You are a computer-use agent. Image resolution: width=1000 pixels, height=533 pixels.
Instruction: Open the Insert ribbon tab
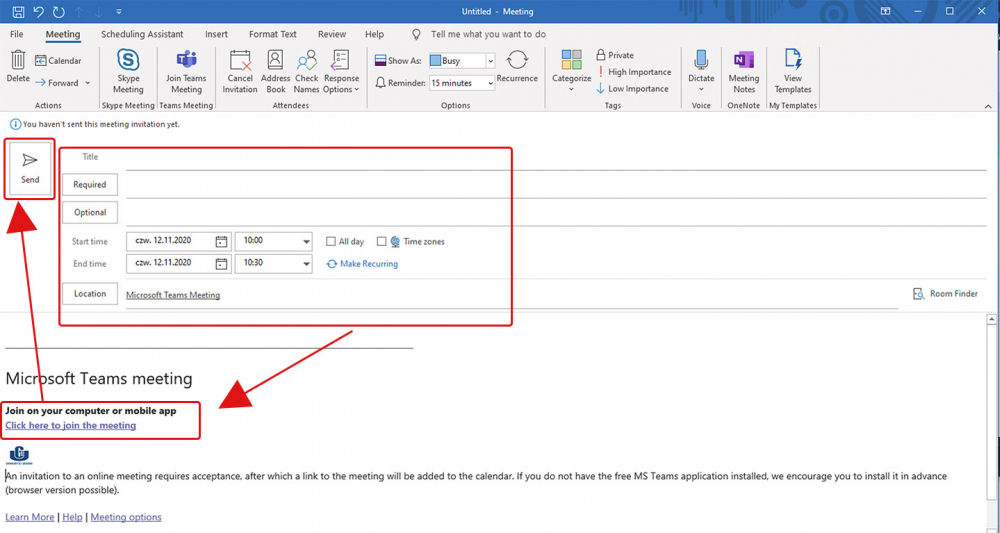(216, 34)
